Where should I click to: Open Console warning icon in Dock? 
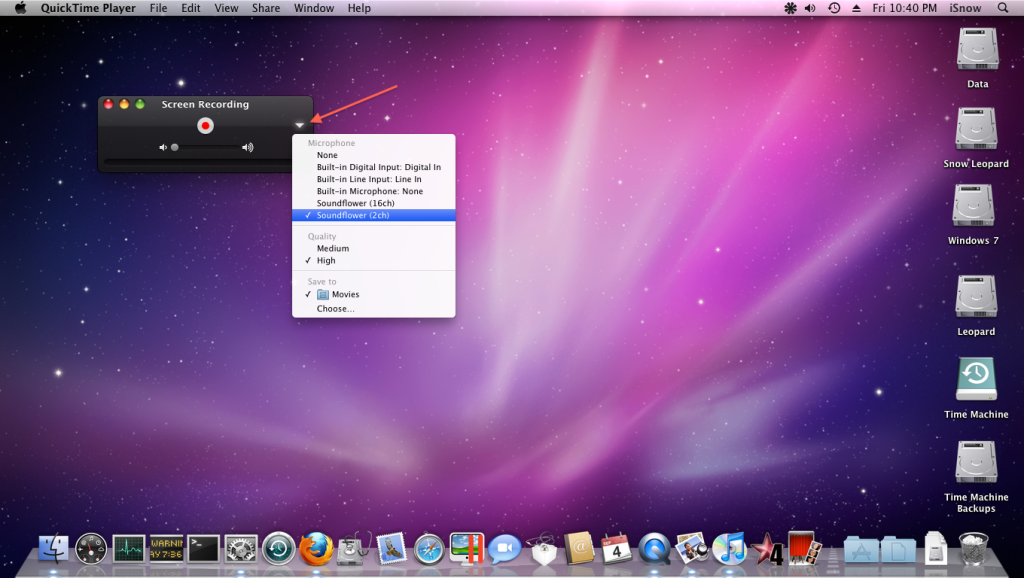click(x=167, y=549)
